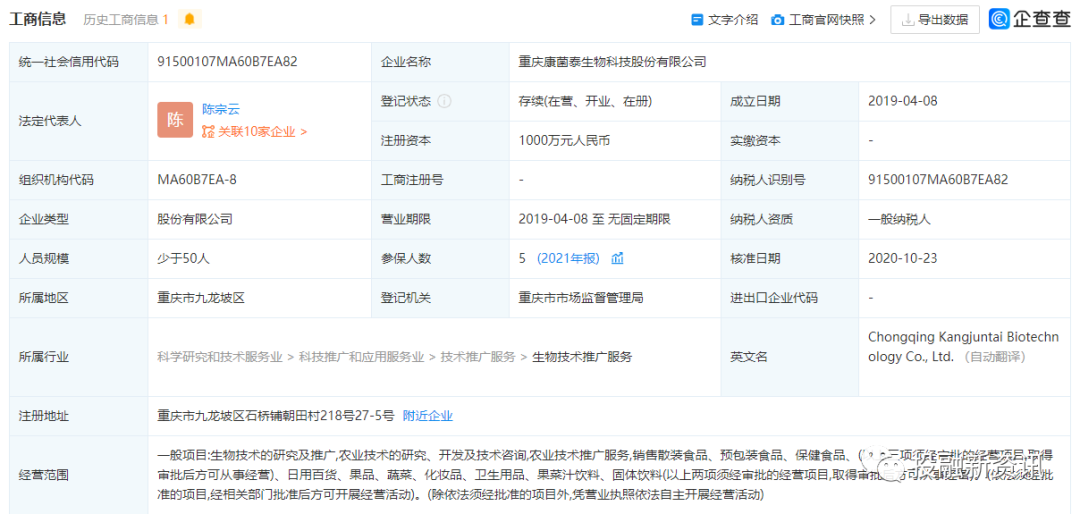Click the 陈 avatar thumbnail

click(x=175, y=119)
